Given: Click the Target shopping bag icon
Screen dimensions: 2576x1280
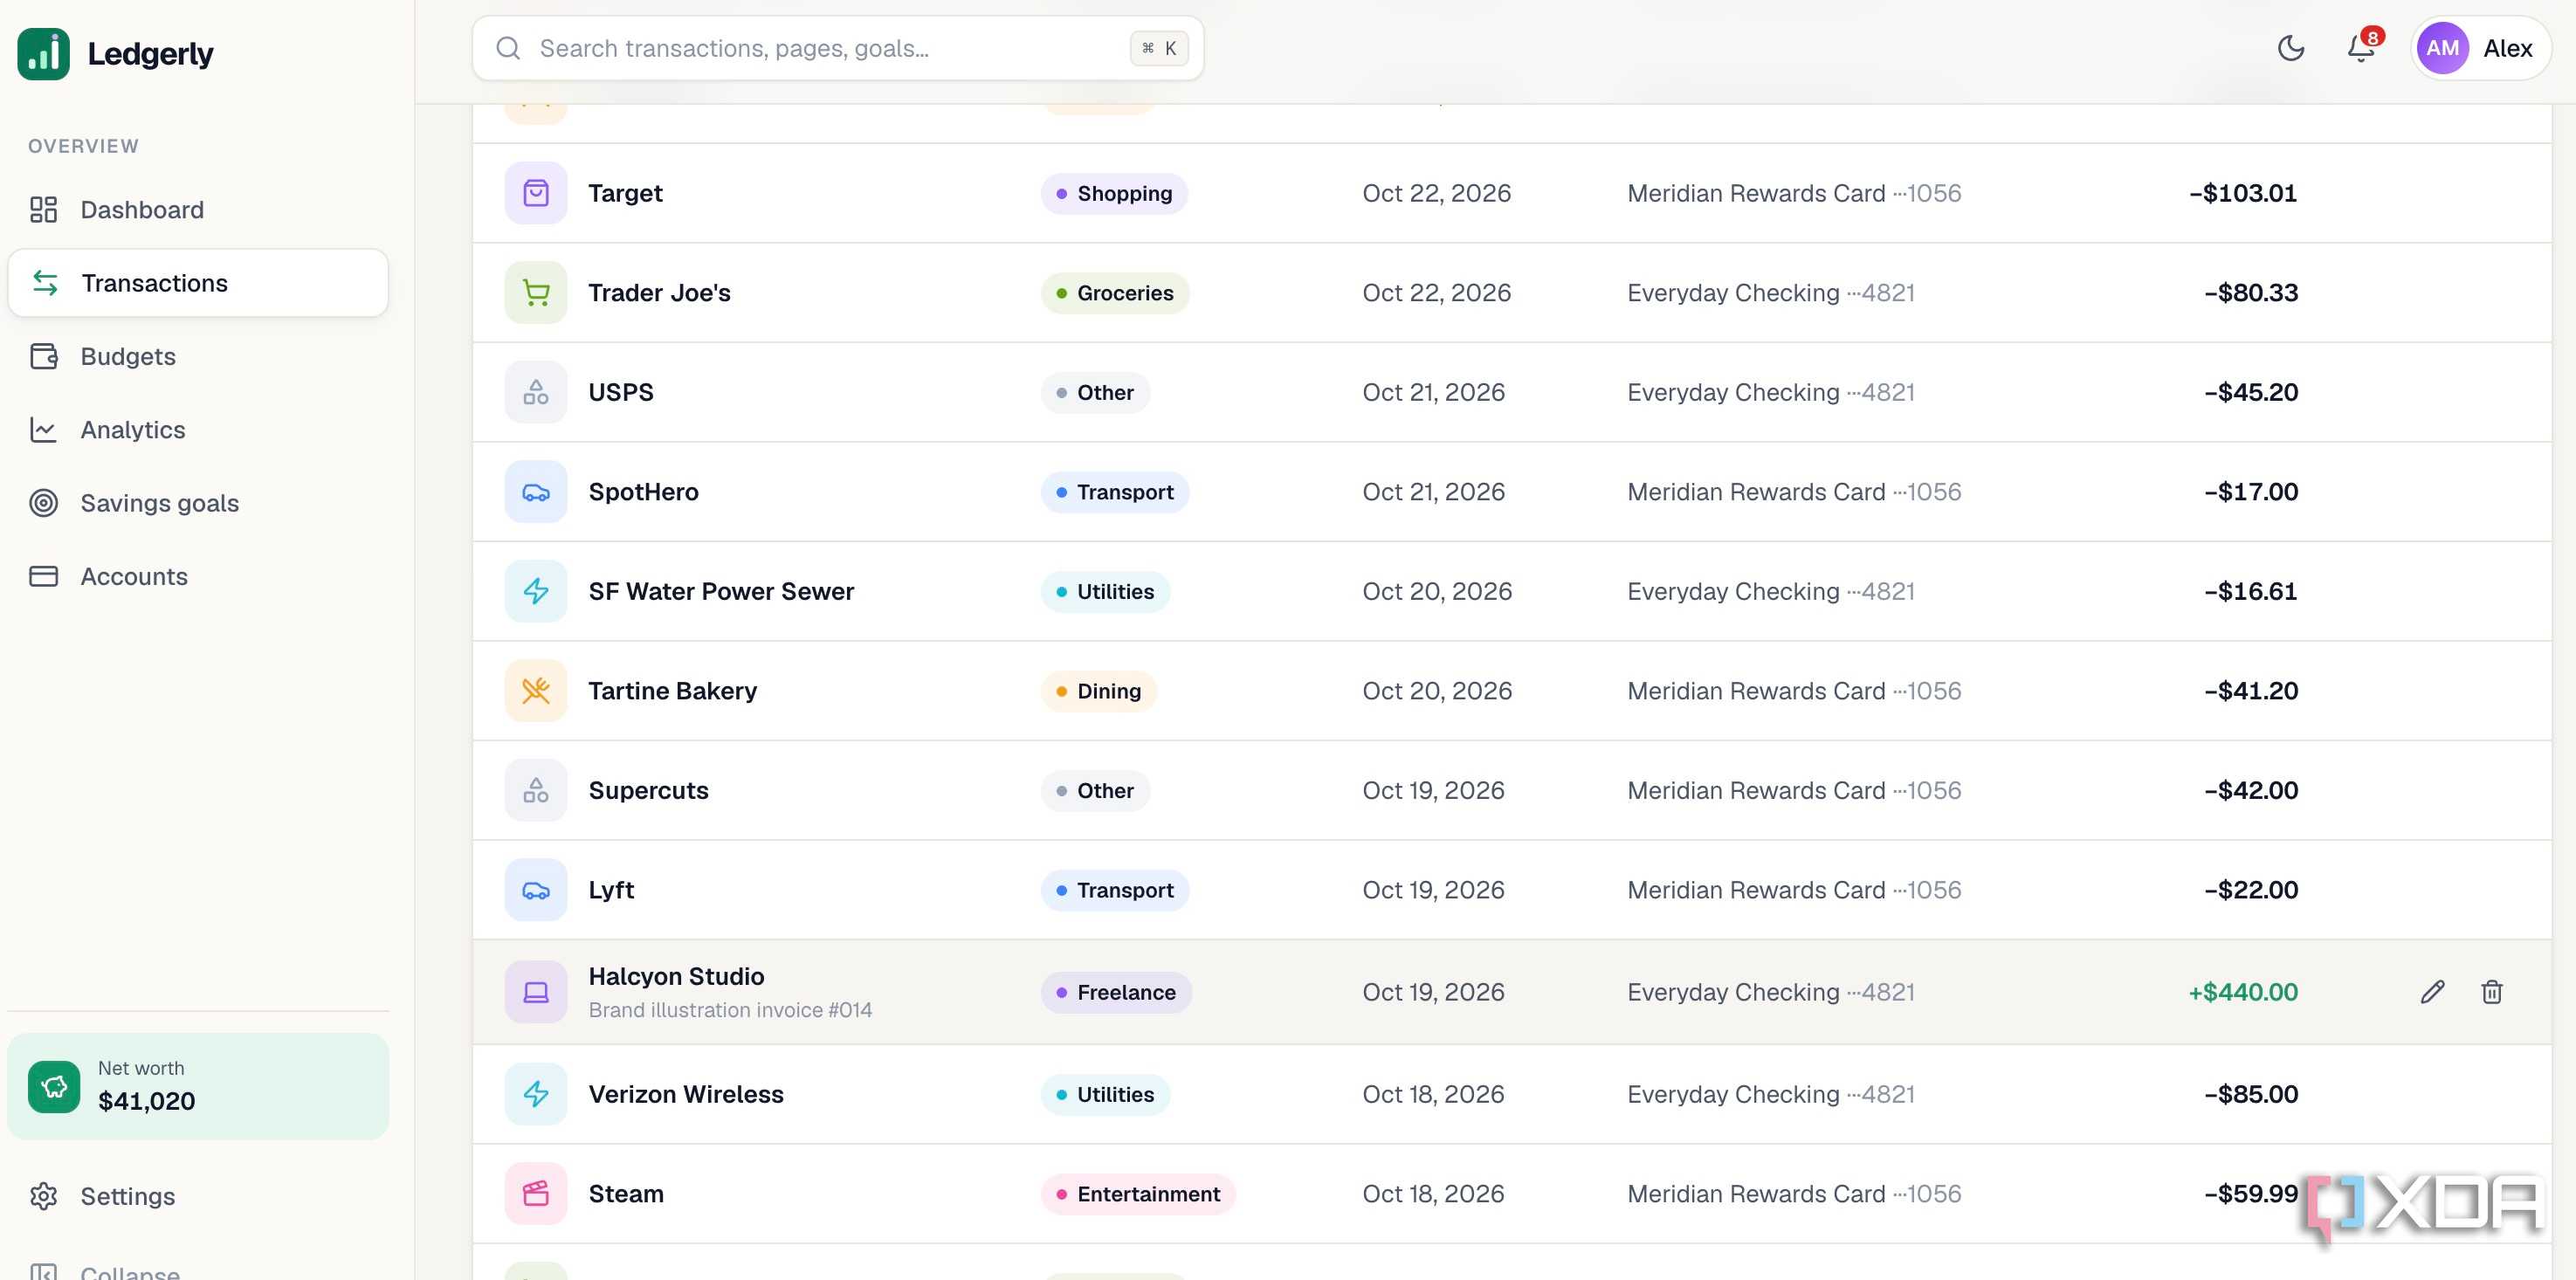Looking at the screenshot, I should 536,193.
